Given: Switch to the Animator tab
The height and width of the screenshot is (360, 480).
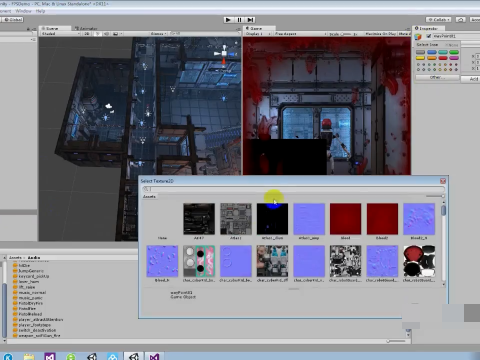Looking at the screenshot, I should point(86,29).
